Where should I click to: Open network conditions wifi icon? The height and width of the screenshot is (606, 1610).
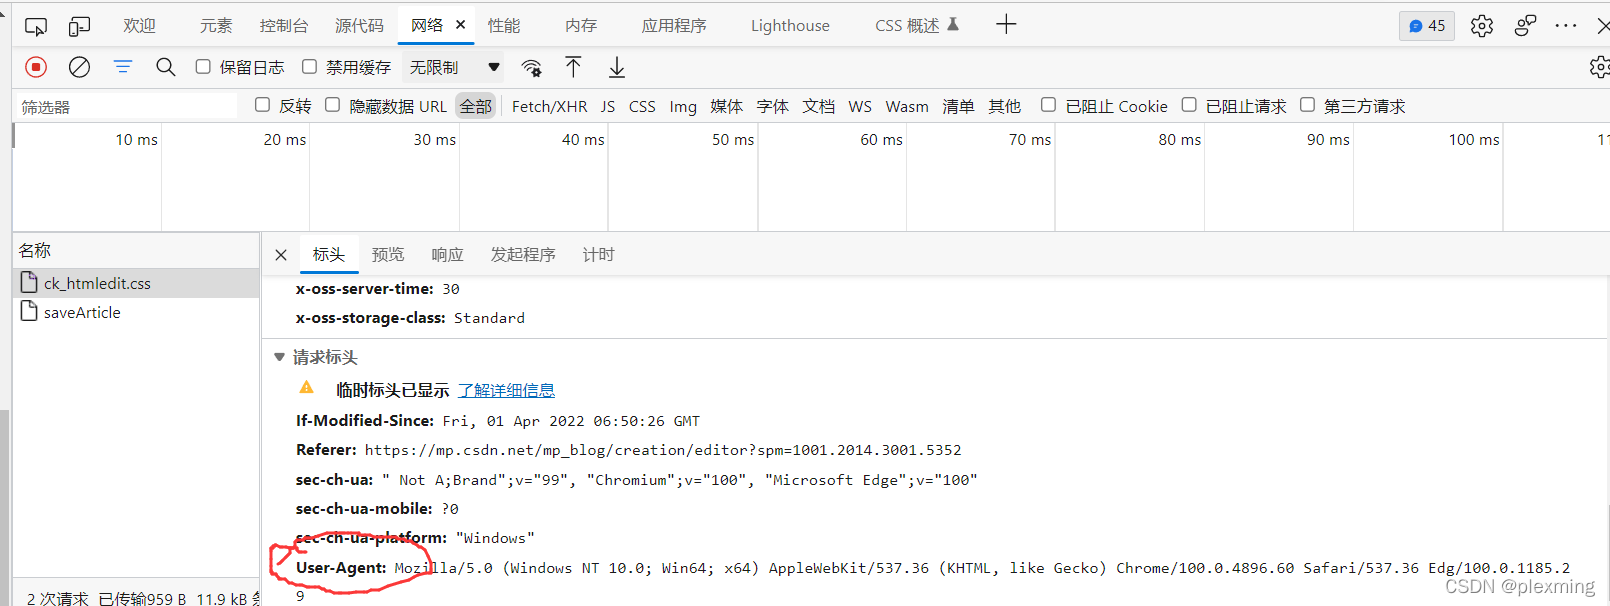[x=532, y=68]
